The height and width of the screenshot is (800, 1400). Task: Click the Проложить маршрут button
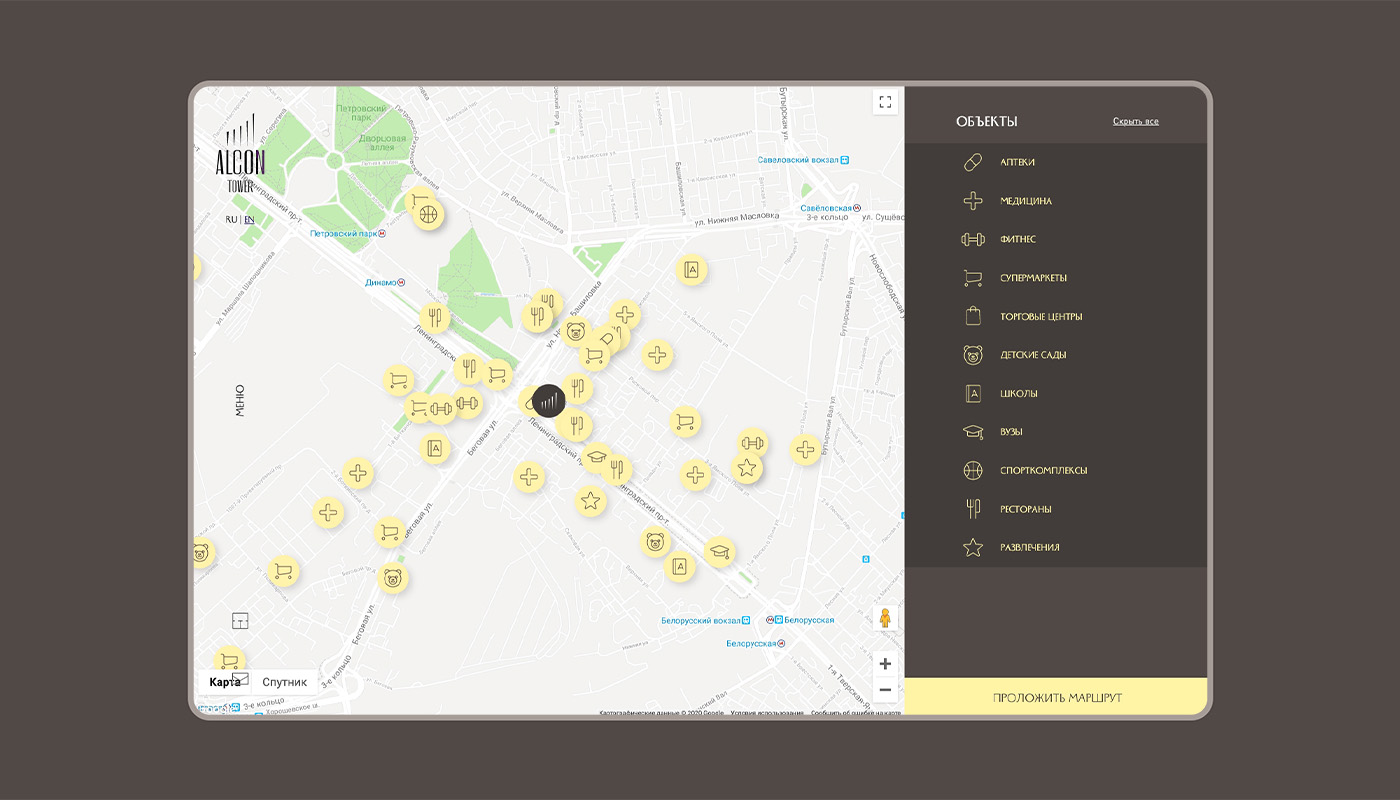pos(1056,697)
